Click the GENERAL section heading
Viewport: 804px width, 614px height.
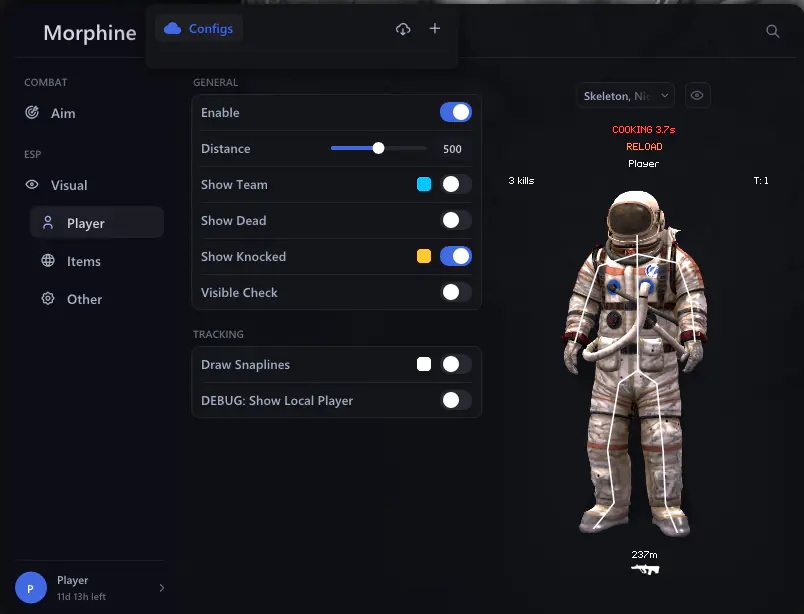coord(215,83)
